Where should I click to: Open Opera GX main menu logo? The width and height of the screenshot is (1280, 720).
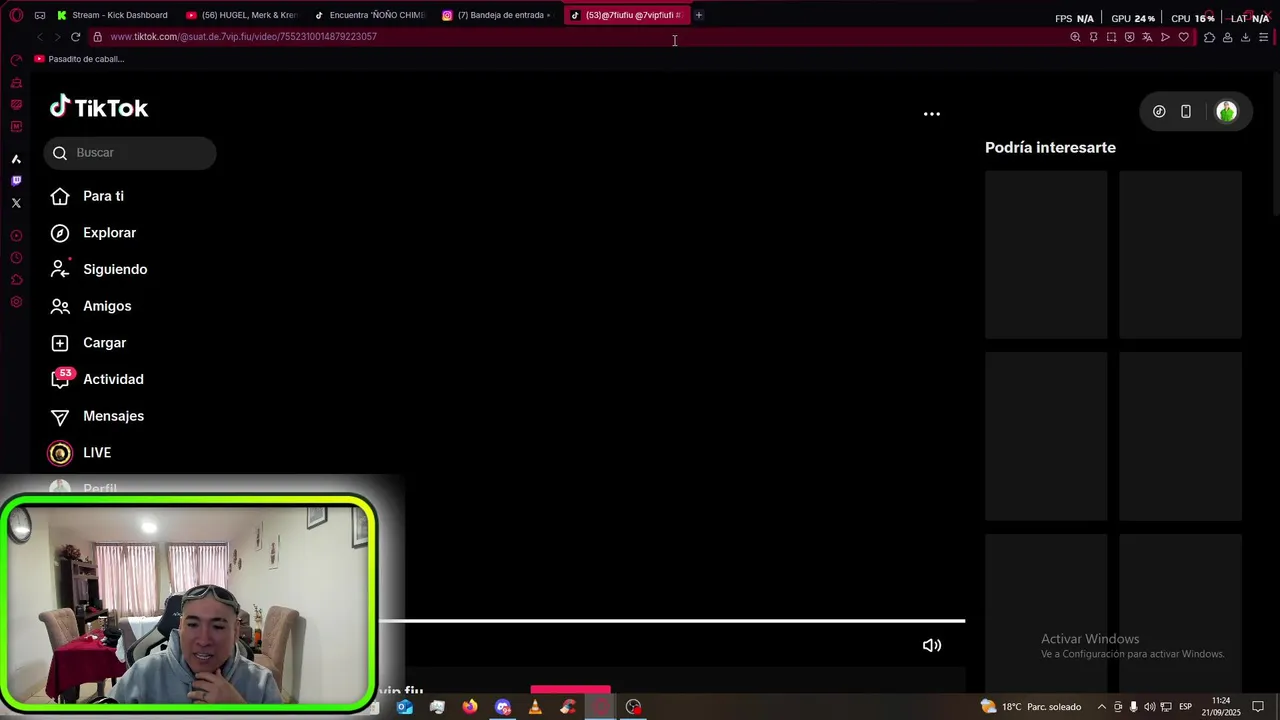[x=16, y=15]
